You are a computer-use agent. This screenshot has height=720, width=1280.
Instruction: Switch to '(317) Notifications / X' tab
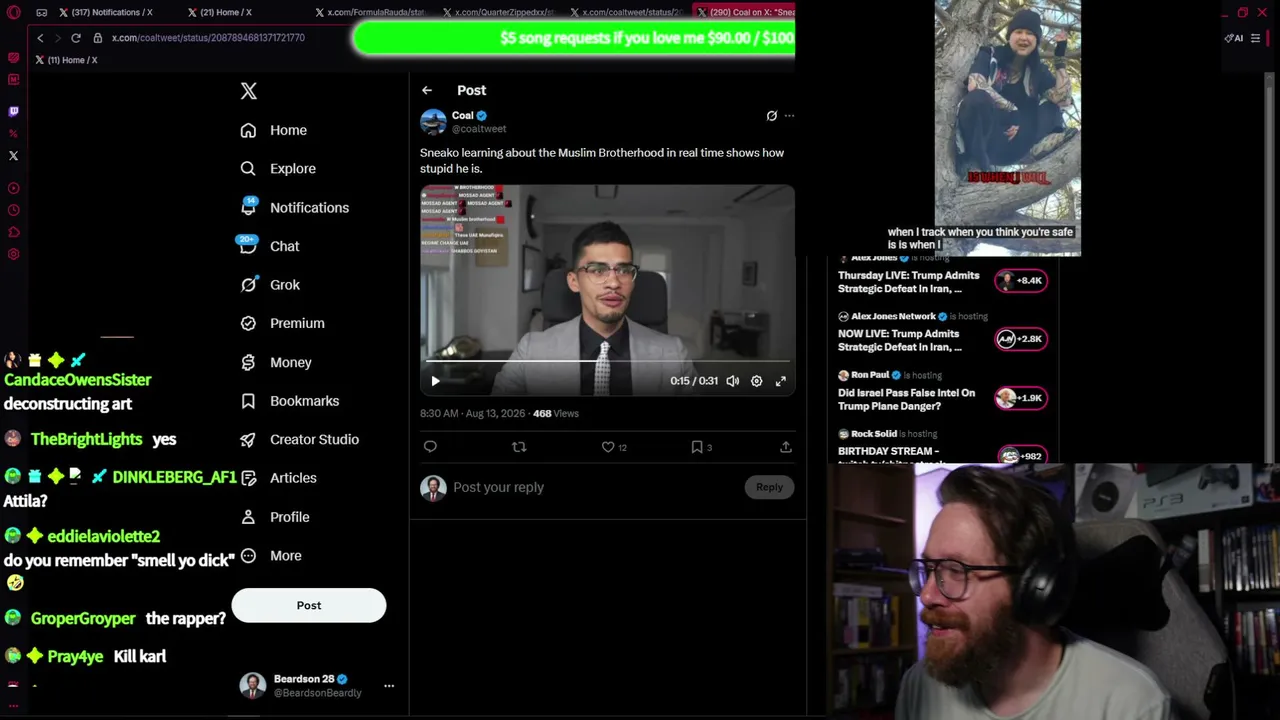(x=106, y=13)
